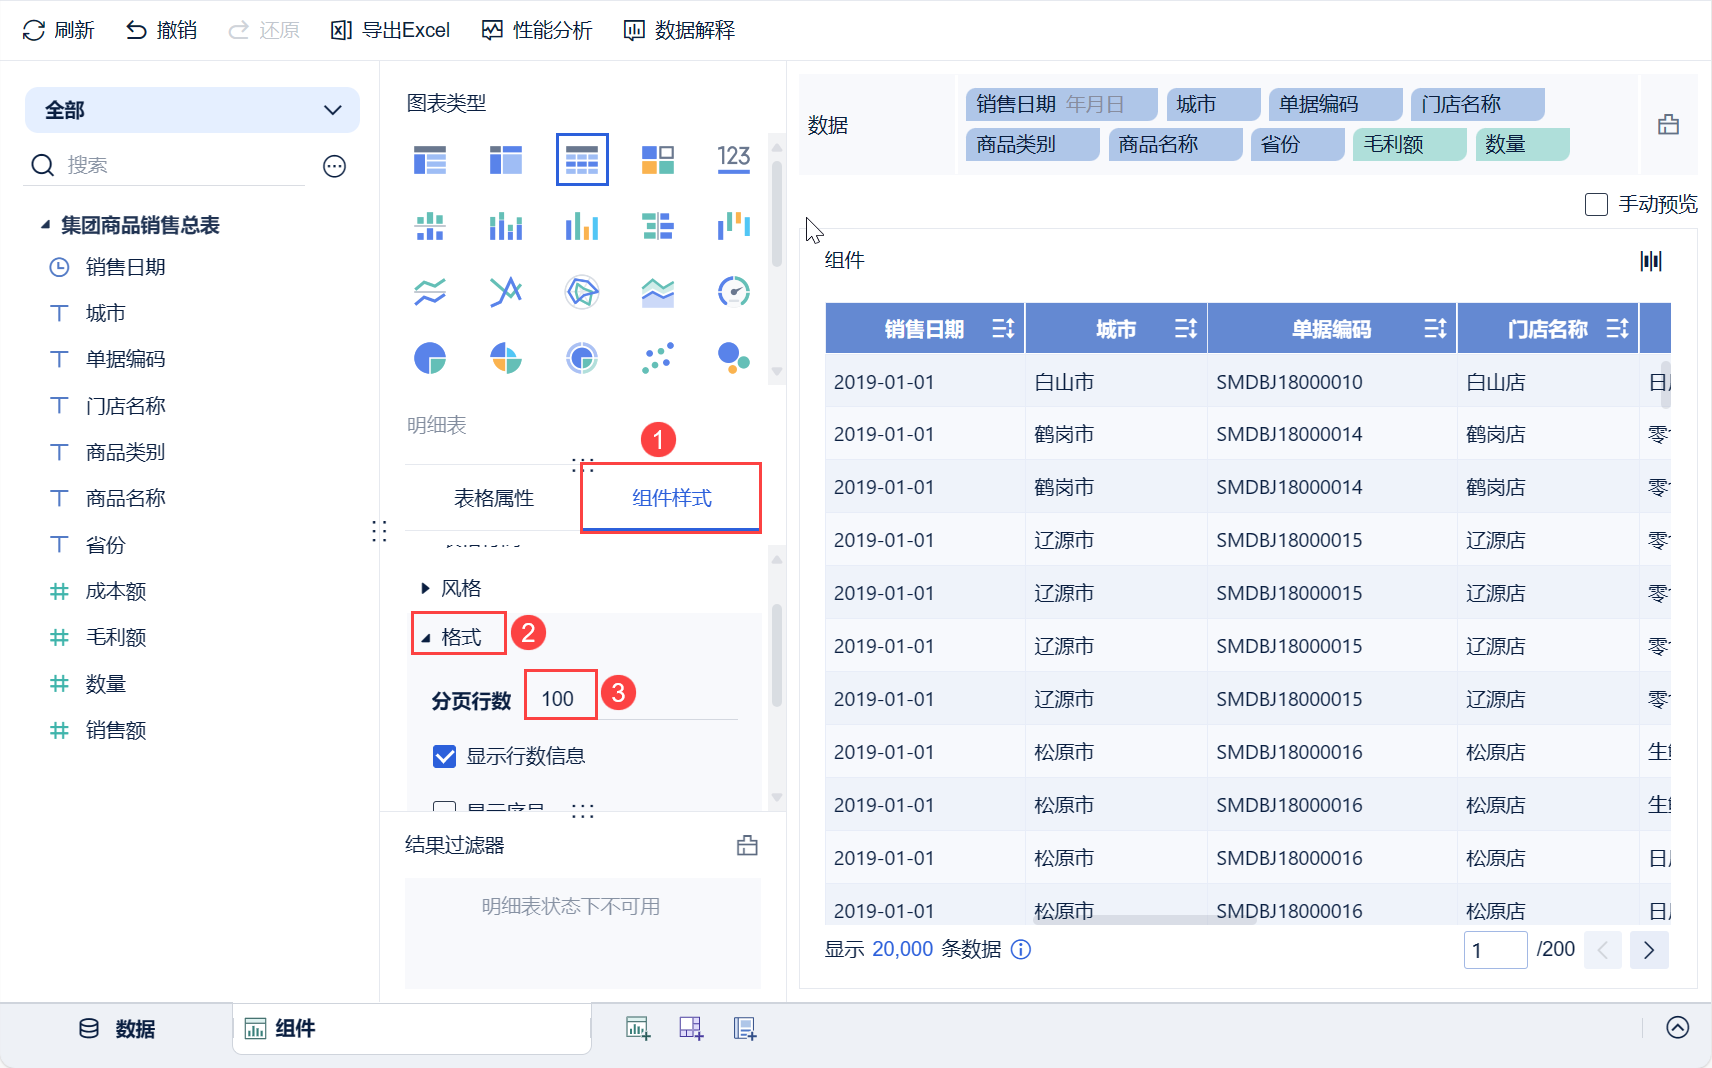
Task: Choose the comparison bar chart type
Action: [658, 226]
